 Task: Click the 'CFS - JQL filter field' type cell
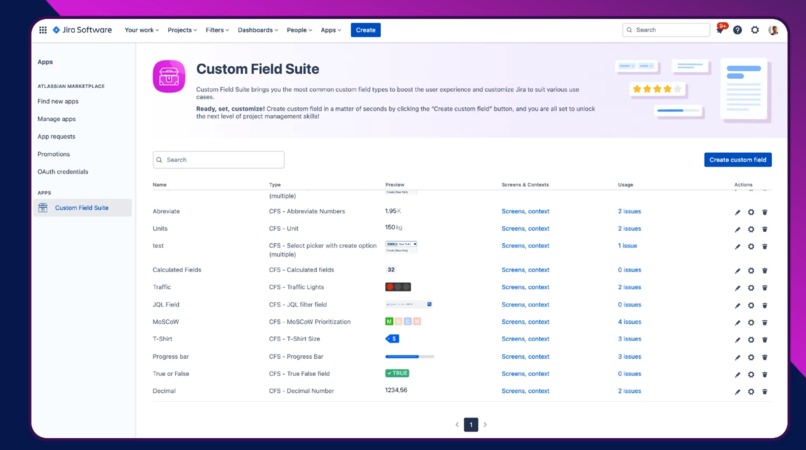coord(298,304)
